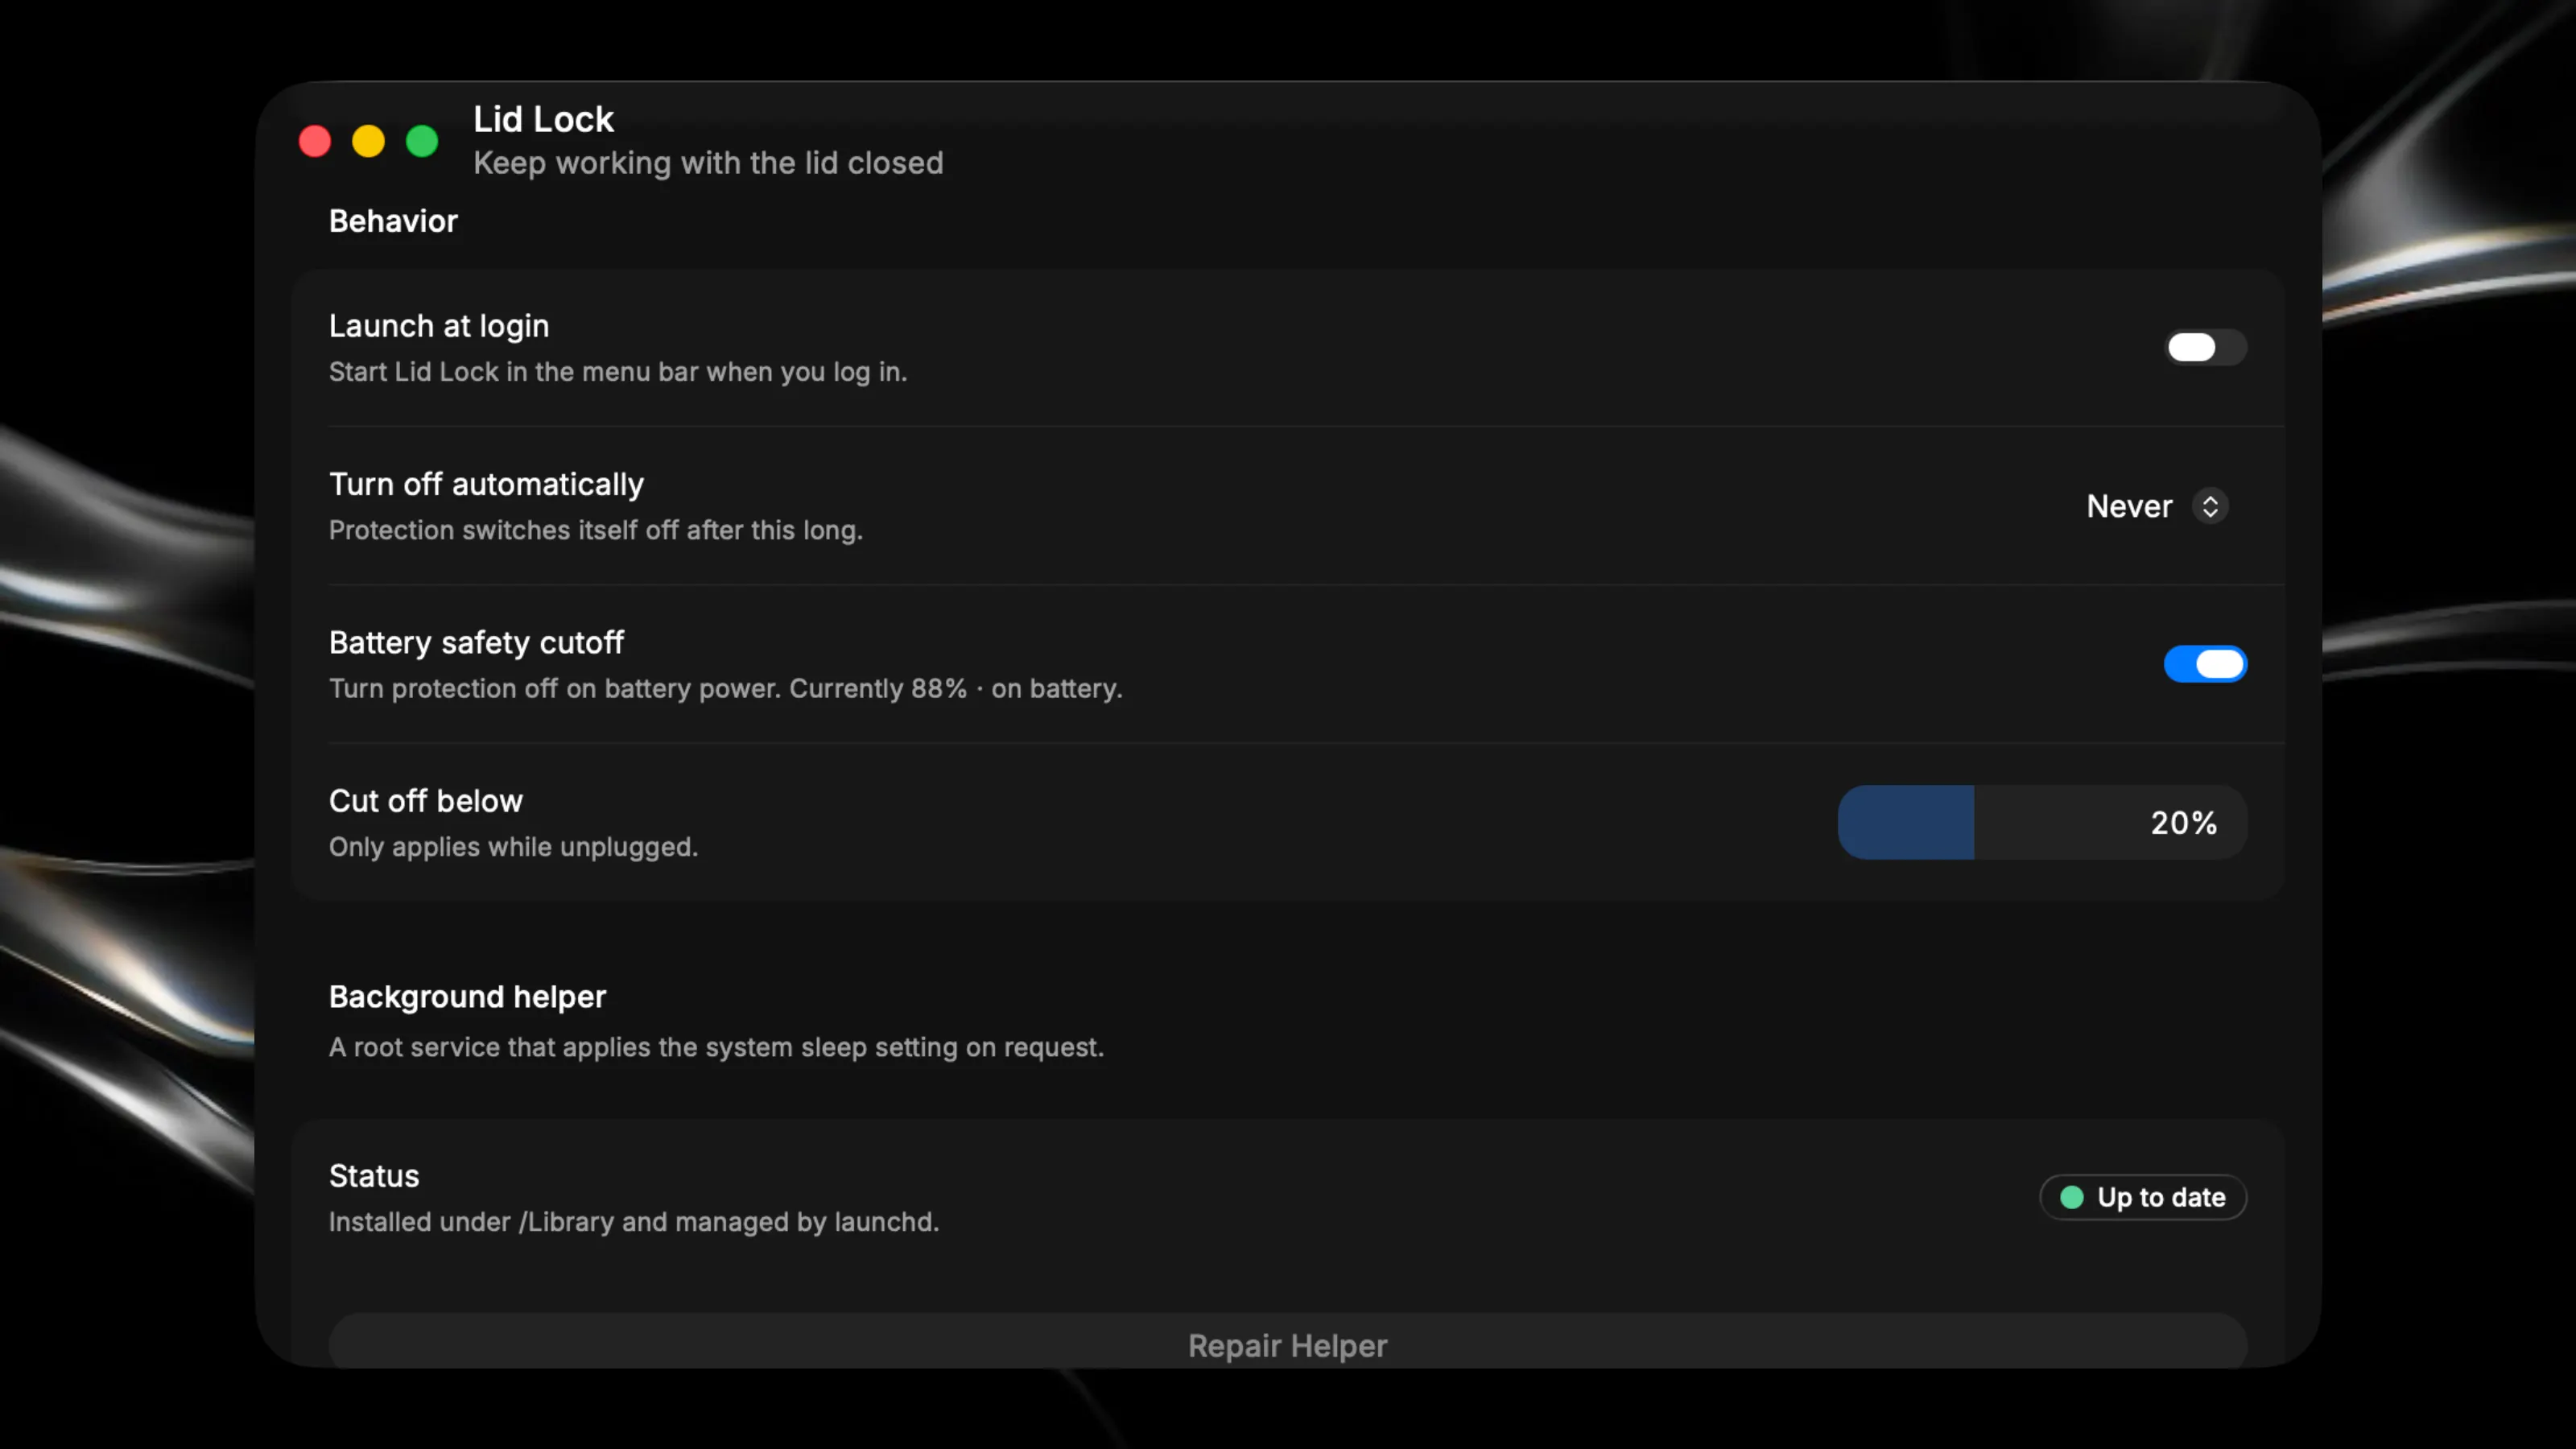Click the Battery safety cutoff label
Viewport: 2576px width, 1449px height.
476,642
